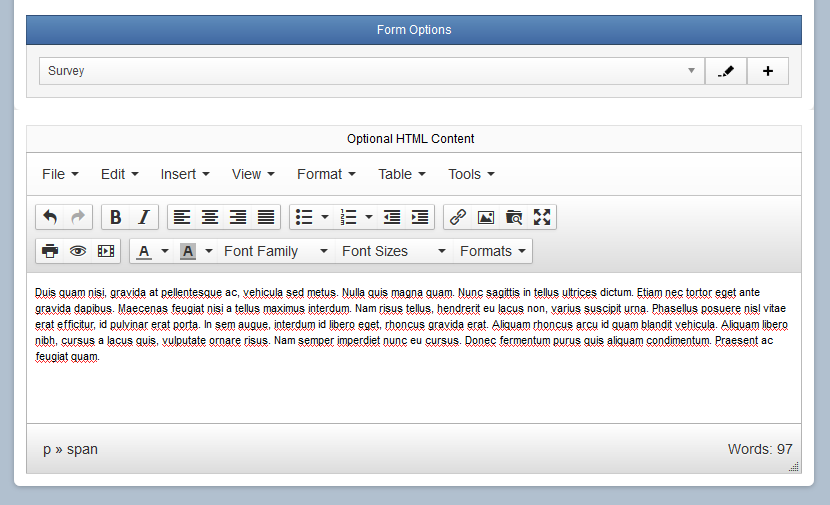Click the plus button to add form
Viewport: 830px width, 505px height.
click(768, 71)
